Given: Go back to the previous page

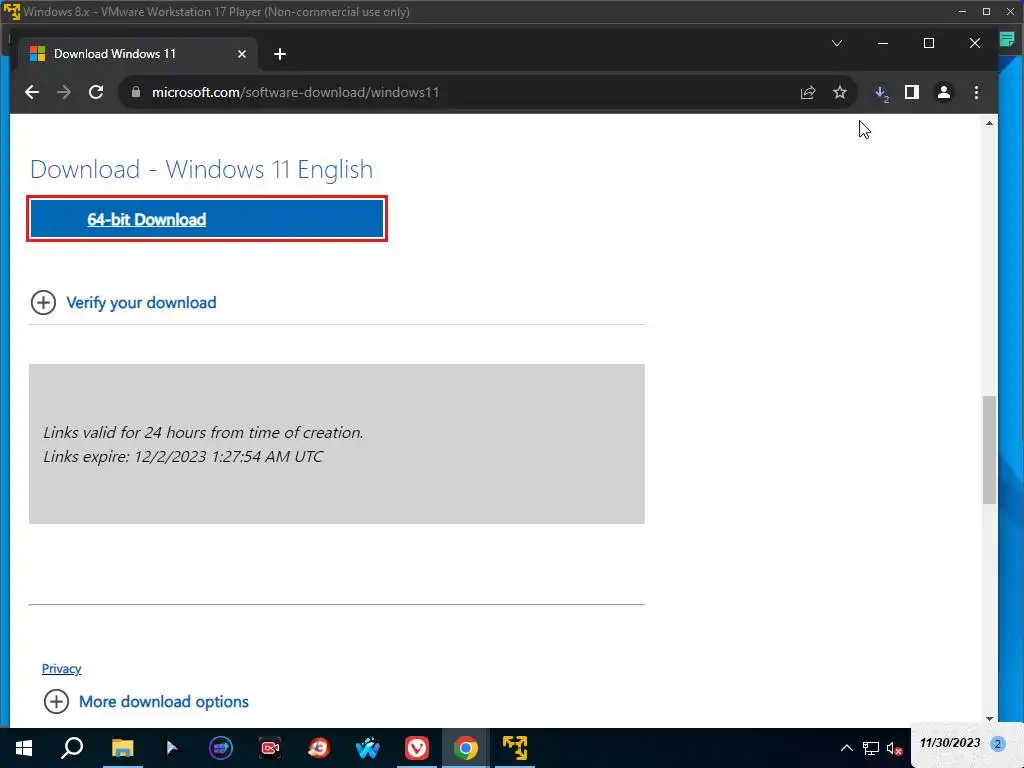Looking at the screenshot, I should [31, 92].
